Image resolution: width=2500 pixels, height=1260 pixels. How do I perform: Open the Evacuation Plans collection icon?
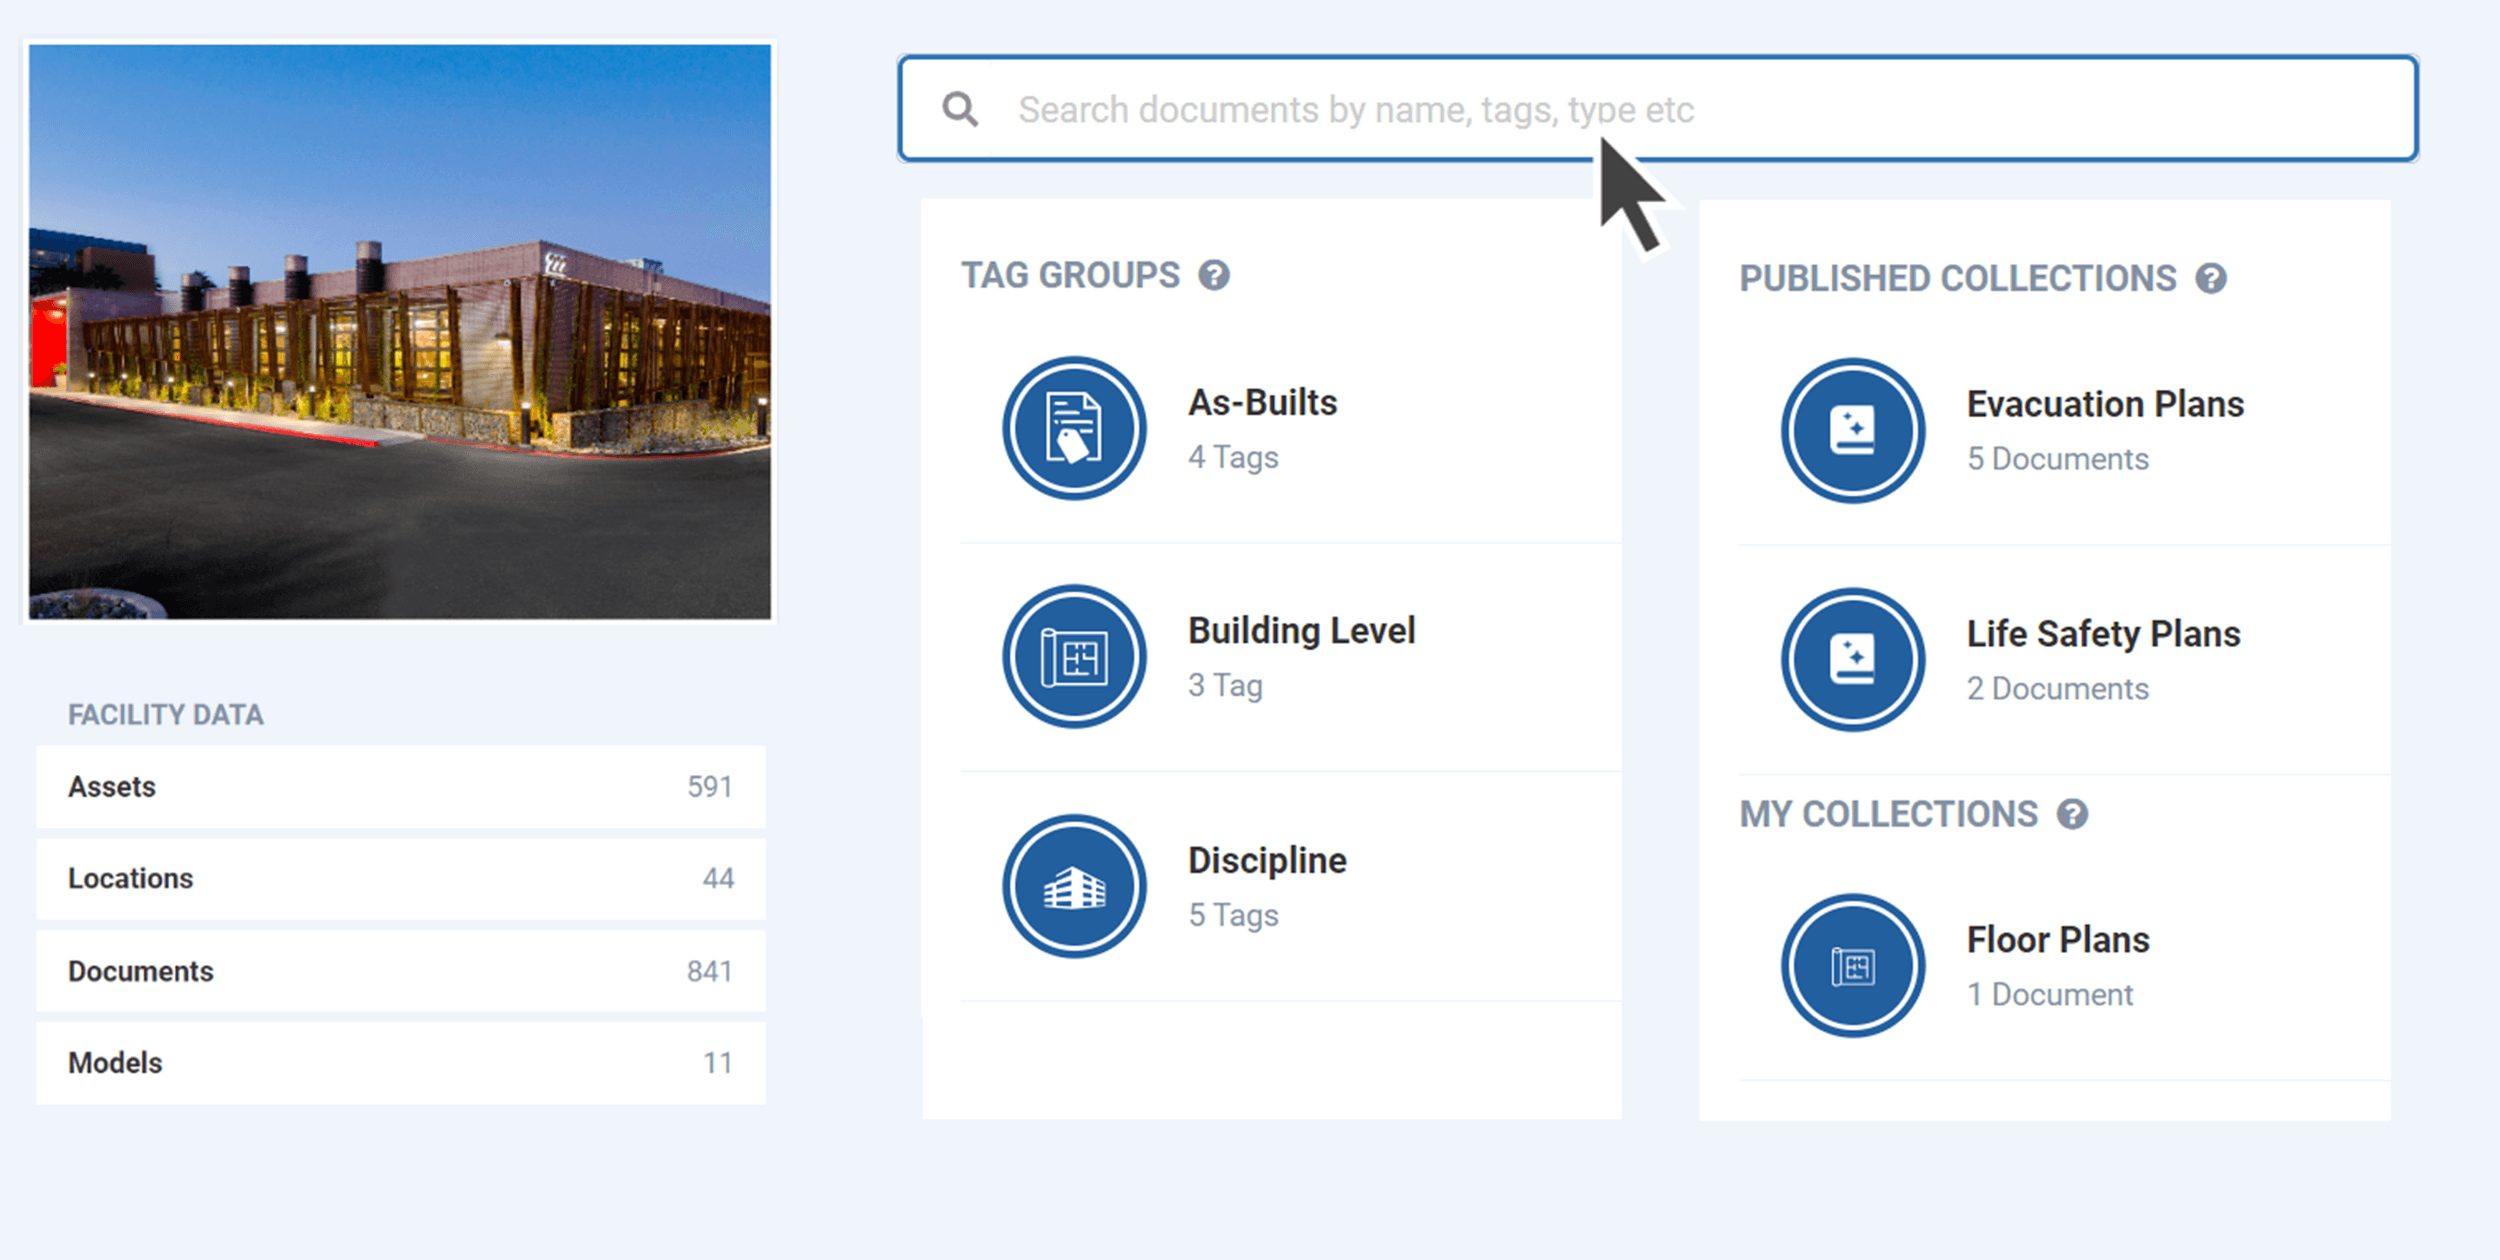pos(1851,430)
